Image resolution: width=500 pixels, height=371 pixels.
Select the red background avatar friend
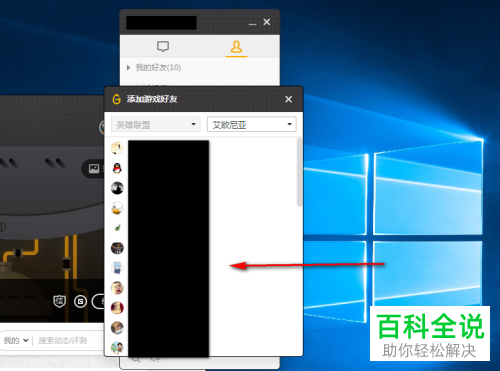click(117, 308)
